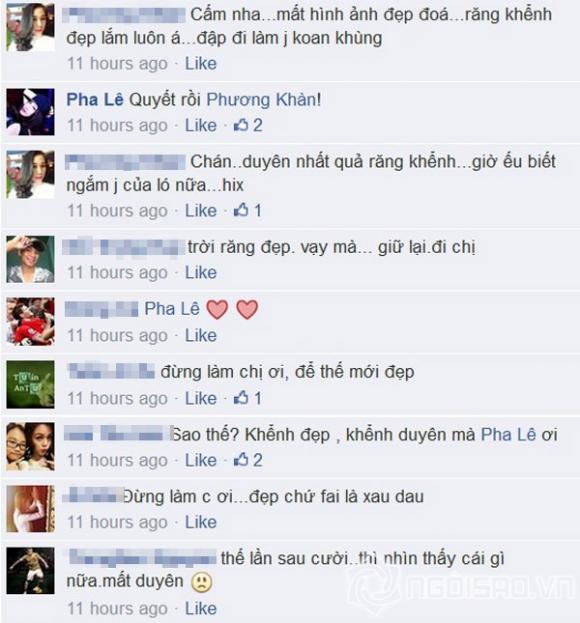This screenshot has width=580, height=623.
Task: Open Pha Lê's dark profile picture
Action: click(x=31, y=112)
